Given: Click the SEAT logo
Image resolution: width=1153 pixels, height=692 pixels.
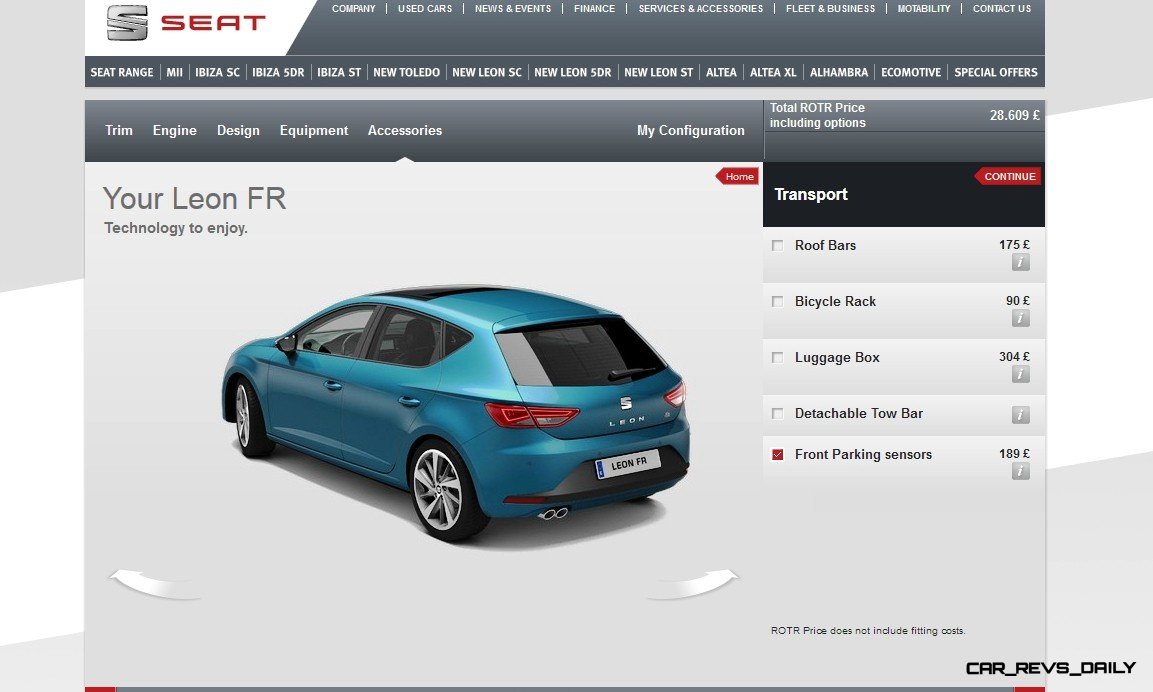Looking at the screenshot, I should click(x=185, y=23).
